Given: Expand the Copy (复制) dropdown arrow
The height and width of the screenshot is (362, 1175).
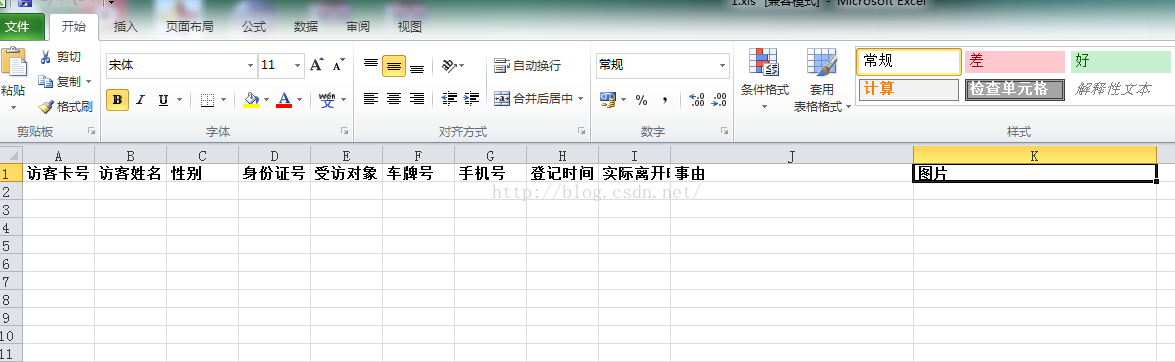Looking at the screenshot, I should [88, 82].
